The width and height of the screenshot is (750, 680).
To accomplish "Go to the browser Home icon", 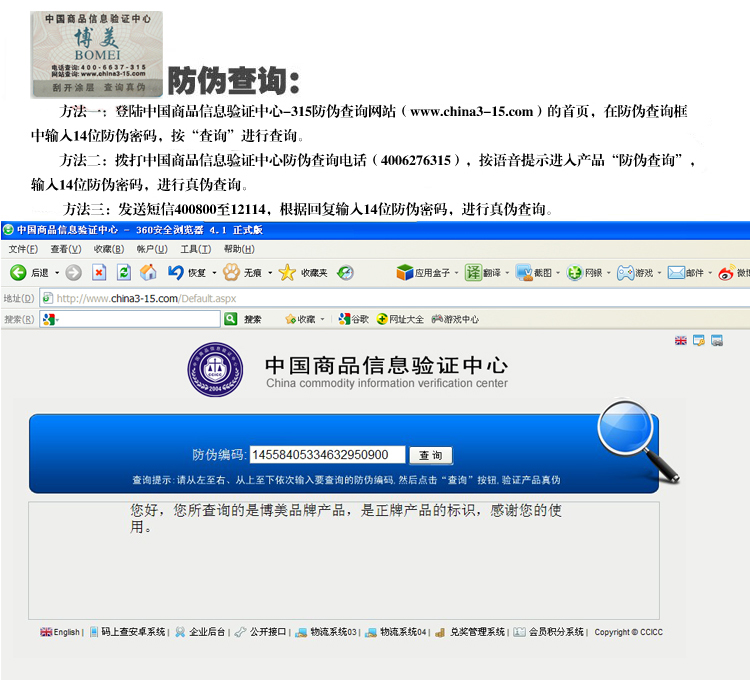I will 148,272.
